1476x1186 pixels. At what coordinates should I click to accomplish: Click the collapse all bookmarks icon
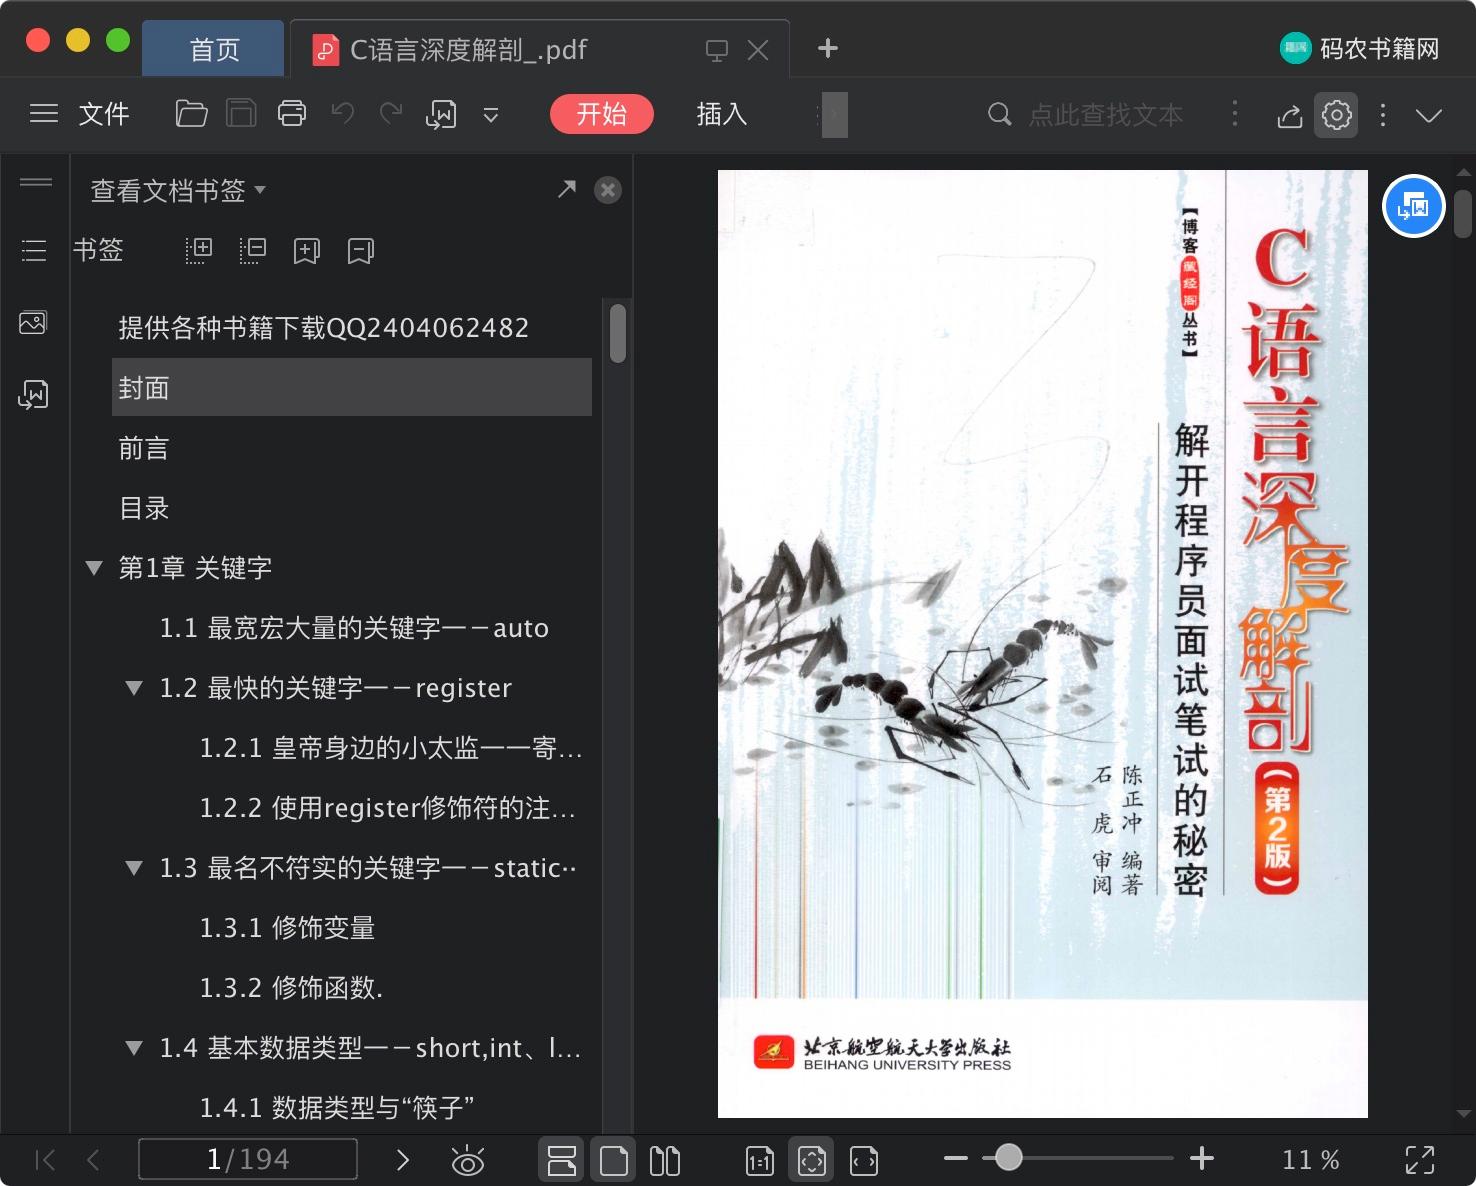coord(253,250)
